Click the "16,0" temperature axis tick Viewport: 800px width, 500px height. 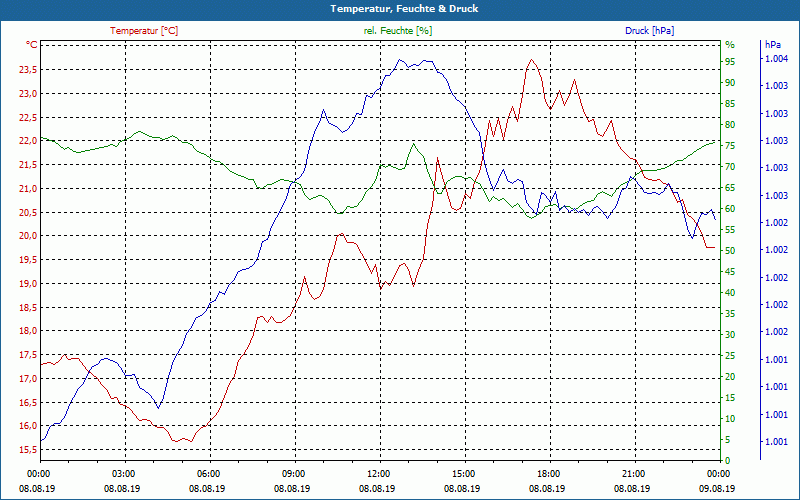pyautogui.click(x=28, y=426)
